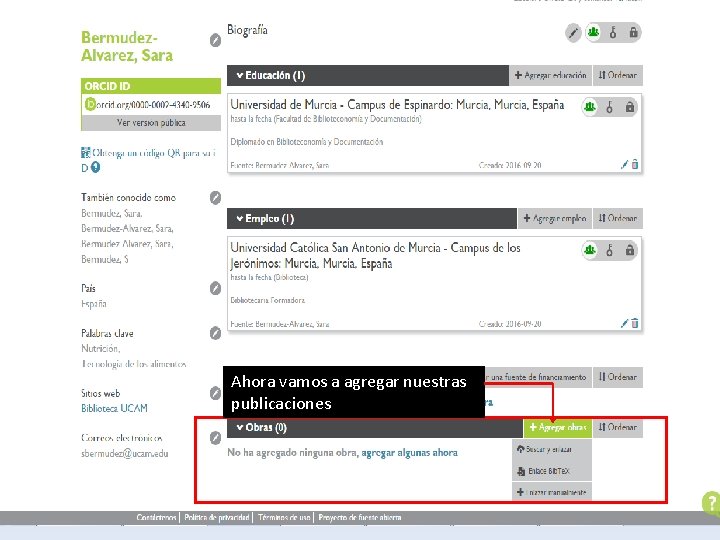
Task: Open Proyecto de fuente abierta link
Action: pyautogui.click(x=360, y=518)
